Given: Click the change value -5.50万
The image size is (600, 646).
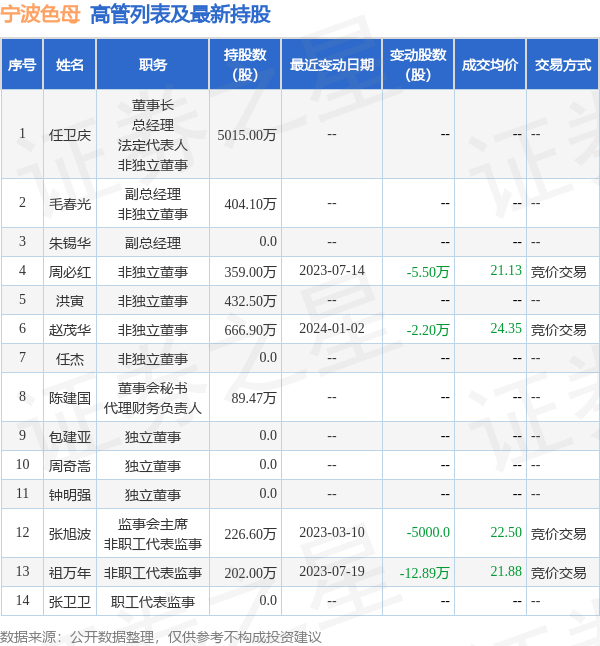Looking at the screenshot, I should (428, 272).
